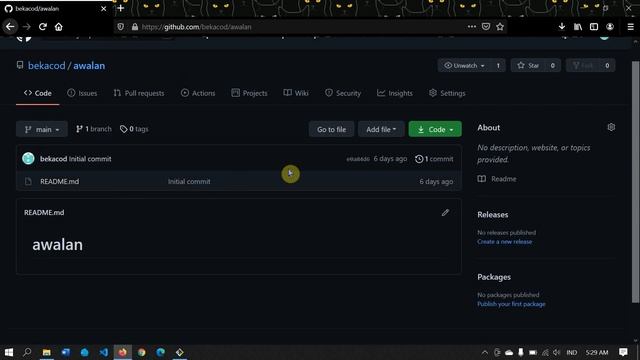Click the padlock site security icon

(x=135, y=27)
